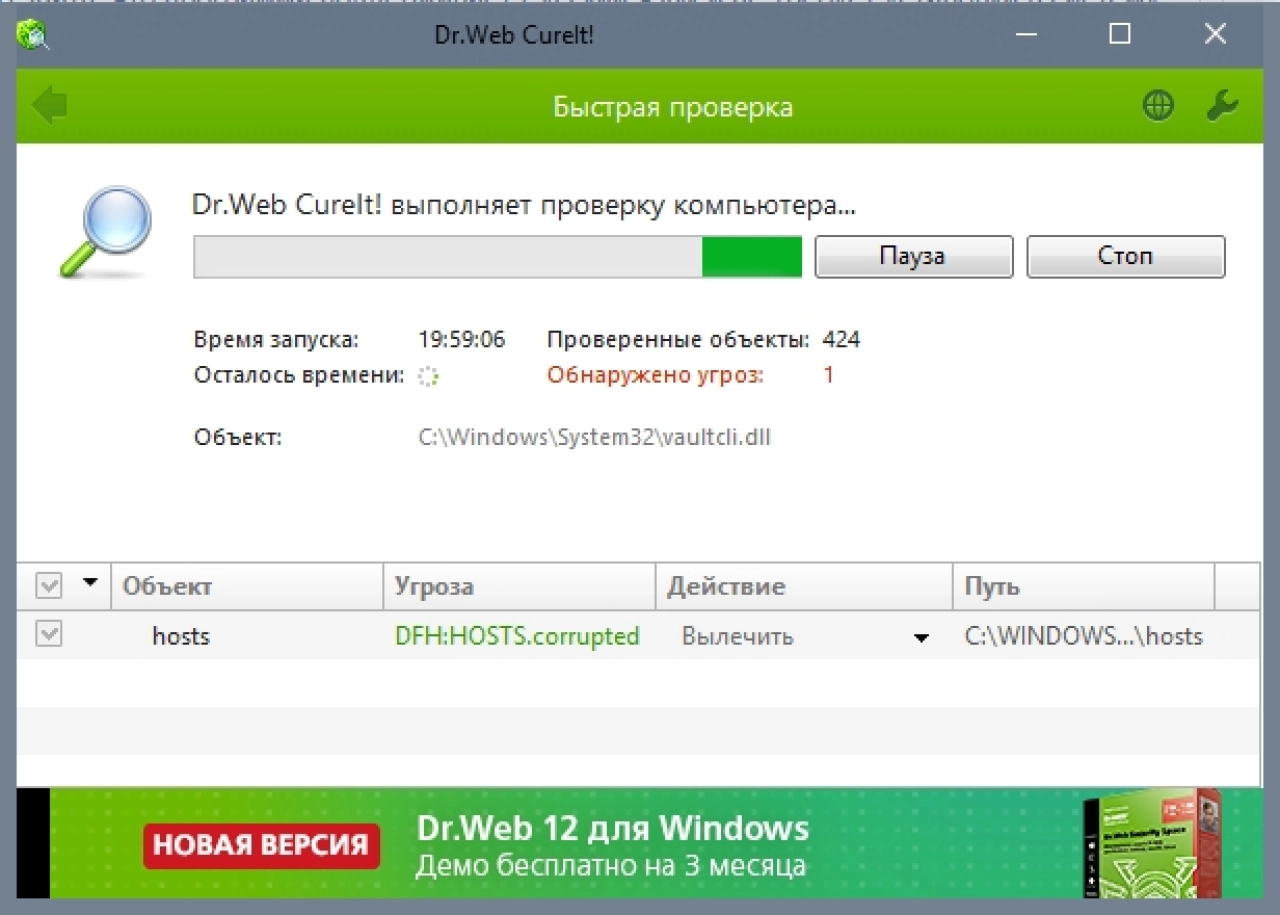This screenshot has height=915, width=1280.
Task: Open the select-all dropdown arrow in header
Action: pos(90,582)
